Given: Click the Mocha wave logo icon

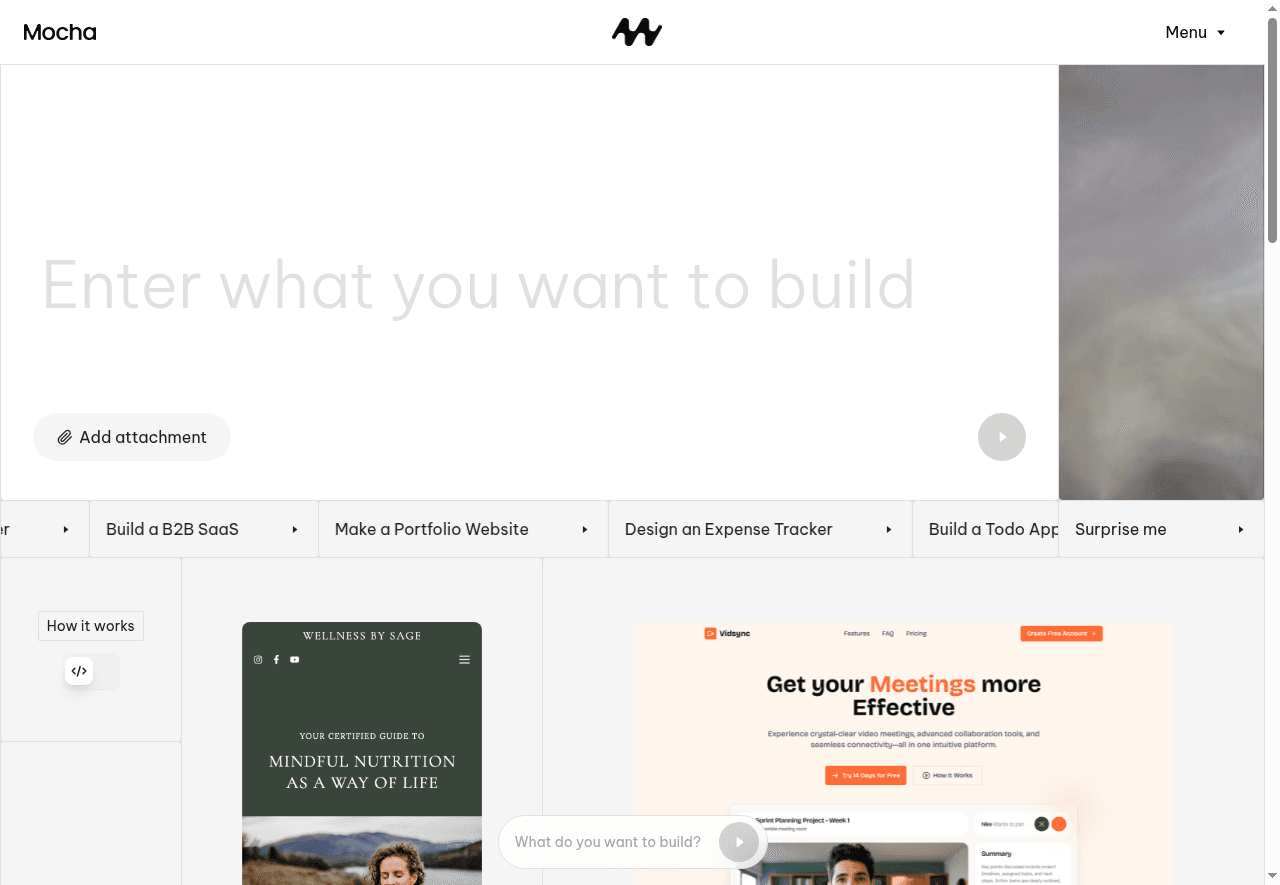Looking at the screenshot, I should [x=637, y=32].
